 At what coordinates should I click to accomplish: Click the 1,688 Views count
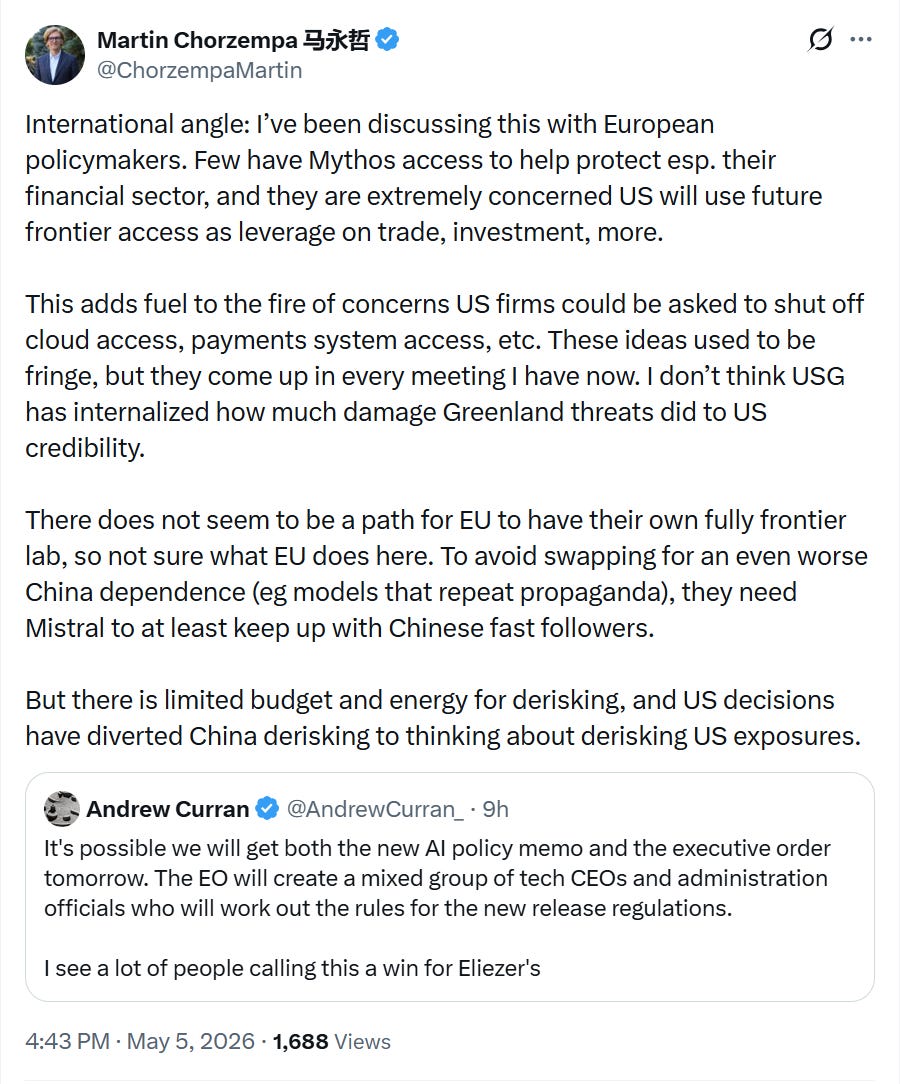click(x=332, y=1041)
